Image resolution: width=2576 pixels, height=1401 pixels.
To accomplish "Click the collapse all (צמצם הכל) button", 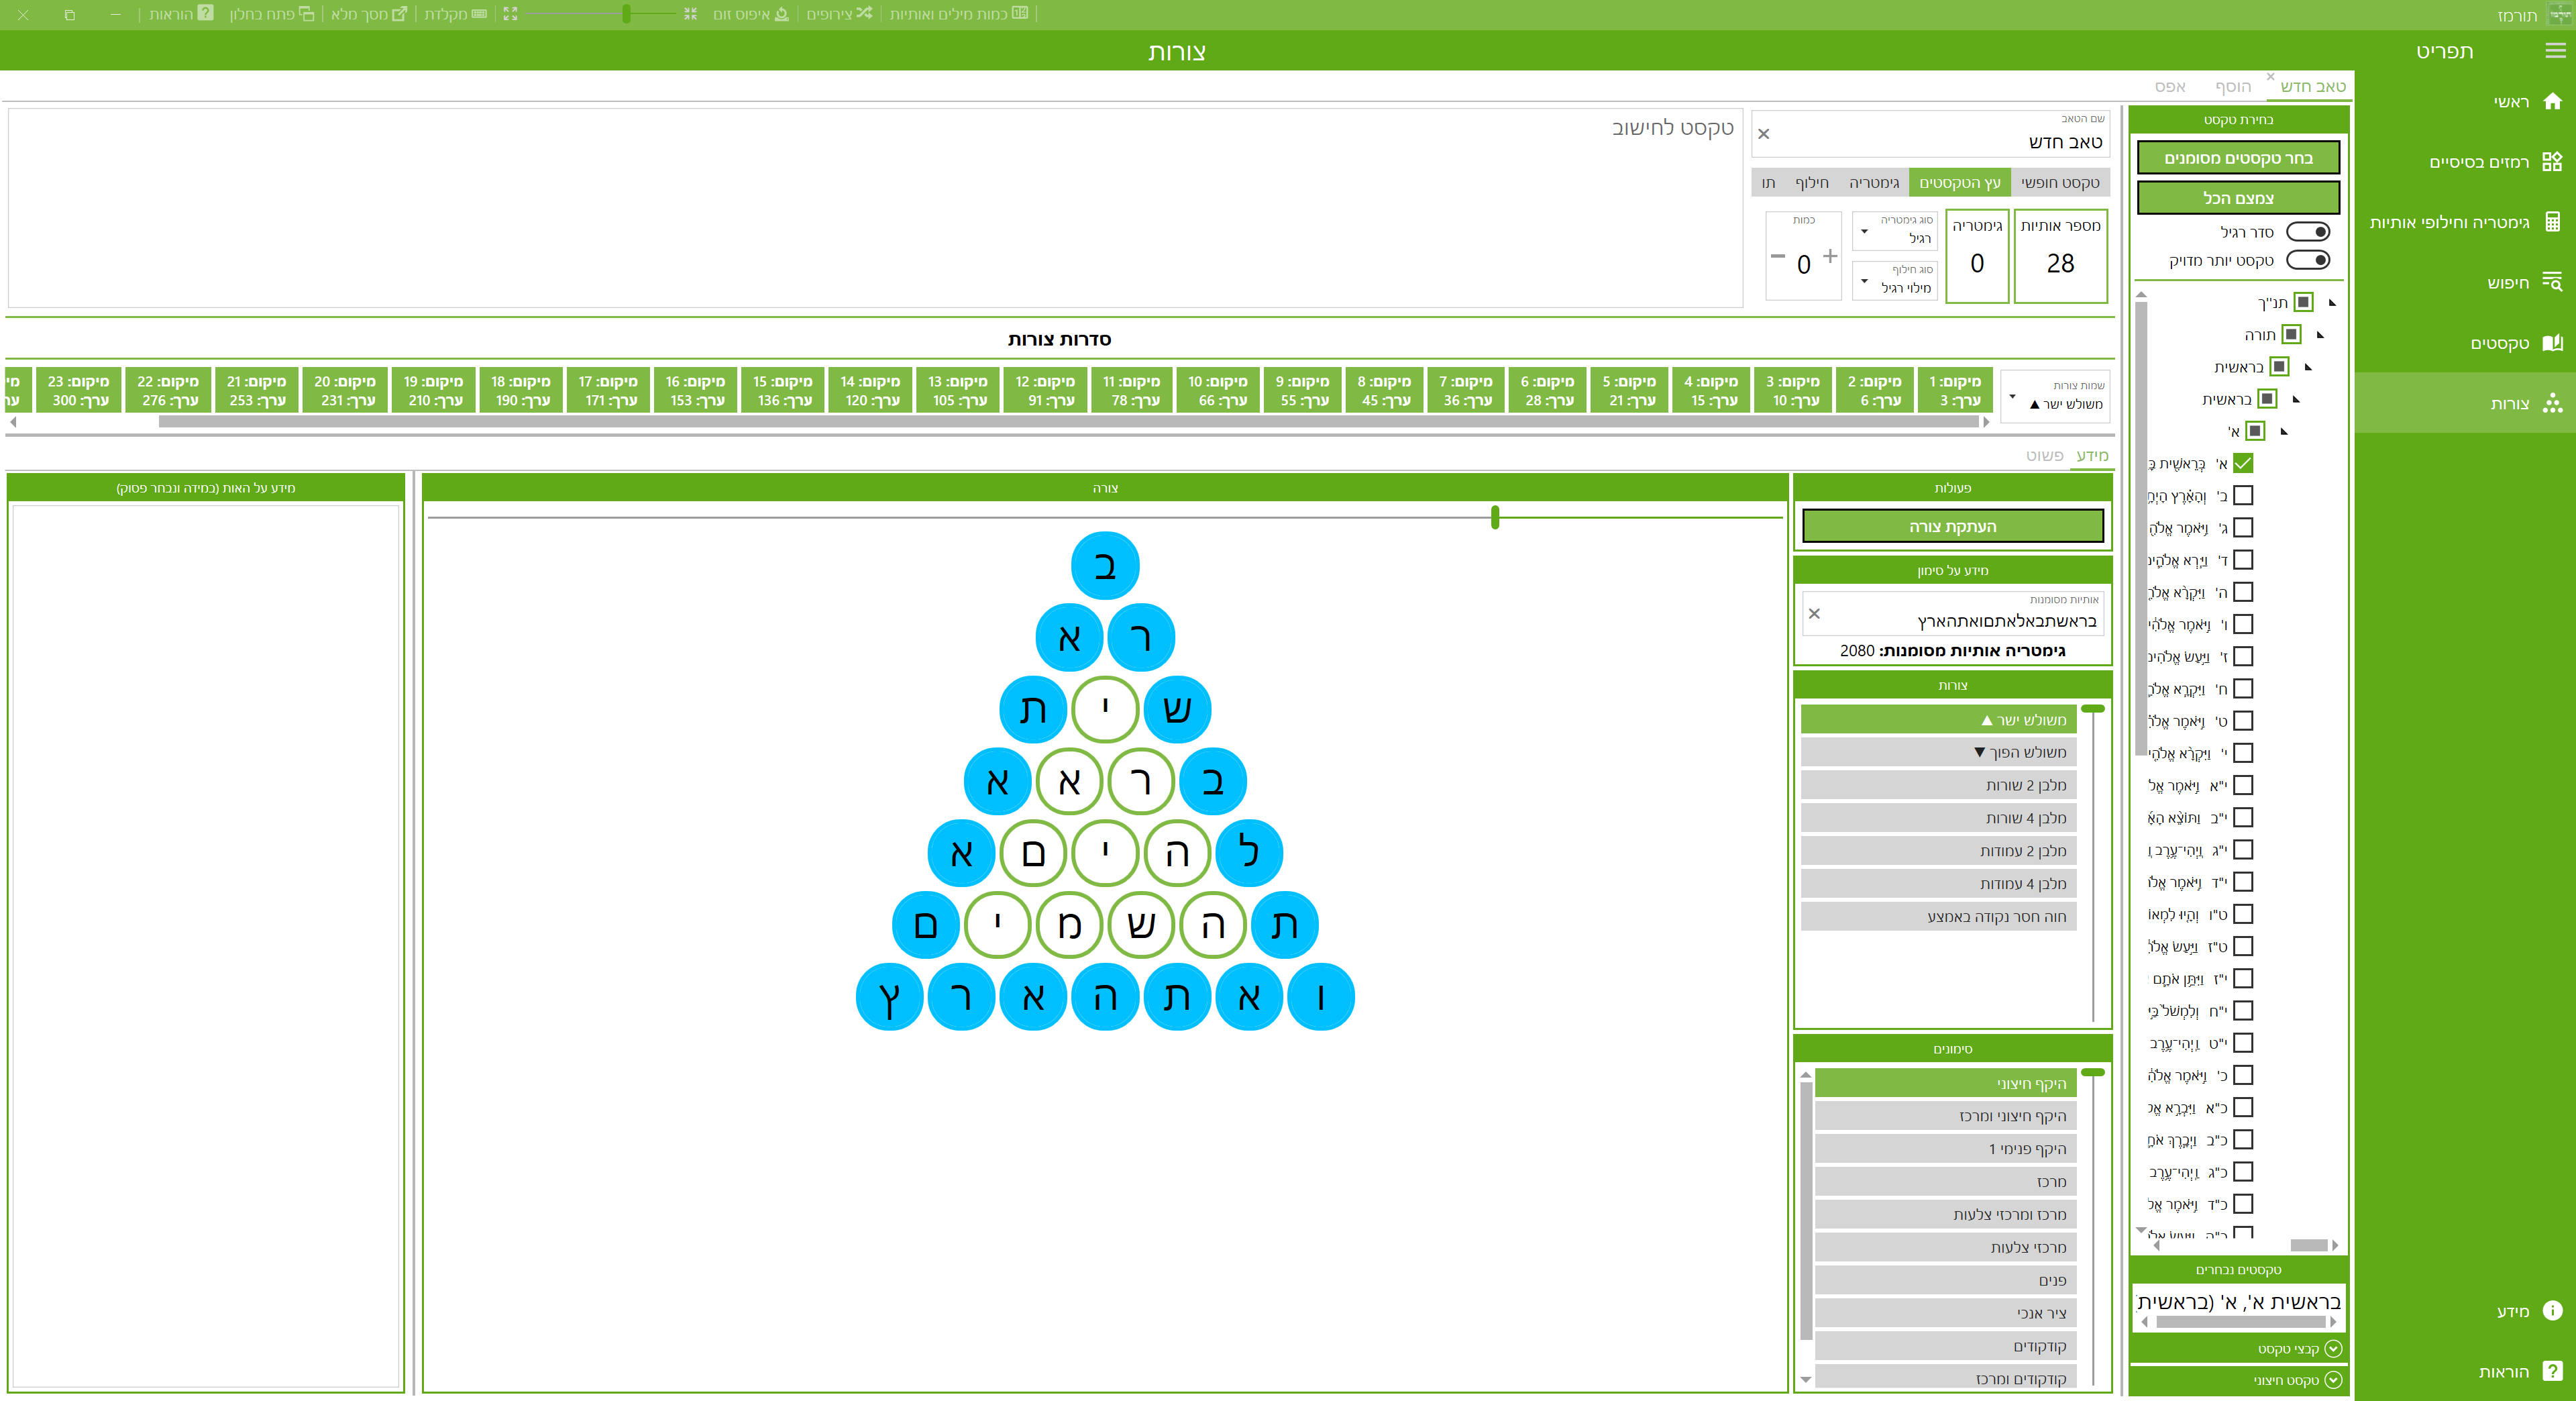I will [x=2238, y=198].
